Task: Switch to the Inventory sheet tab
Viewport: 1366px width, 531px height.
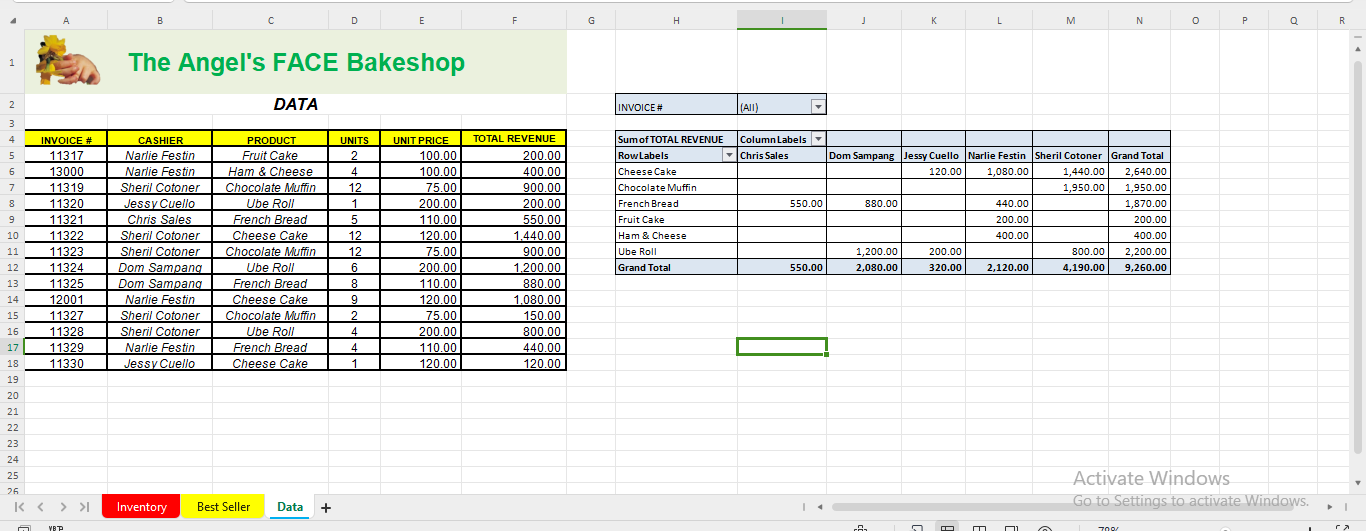Action: (x=141, y=507)
